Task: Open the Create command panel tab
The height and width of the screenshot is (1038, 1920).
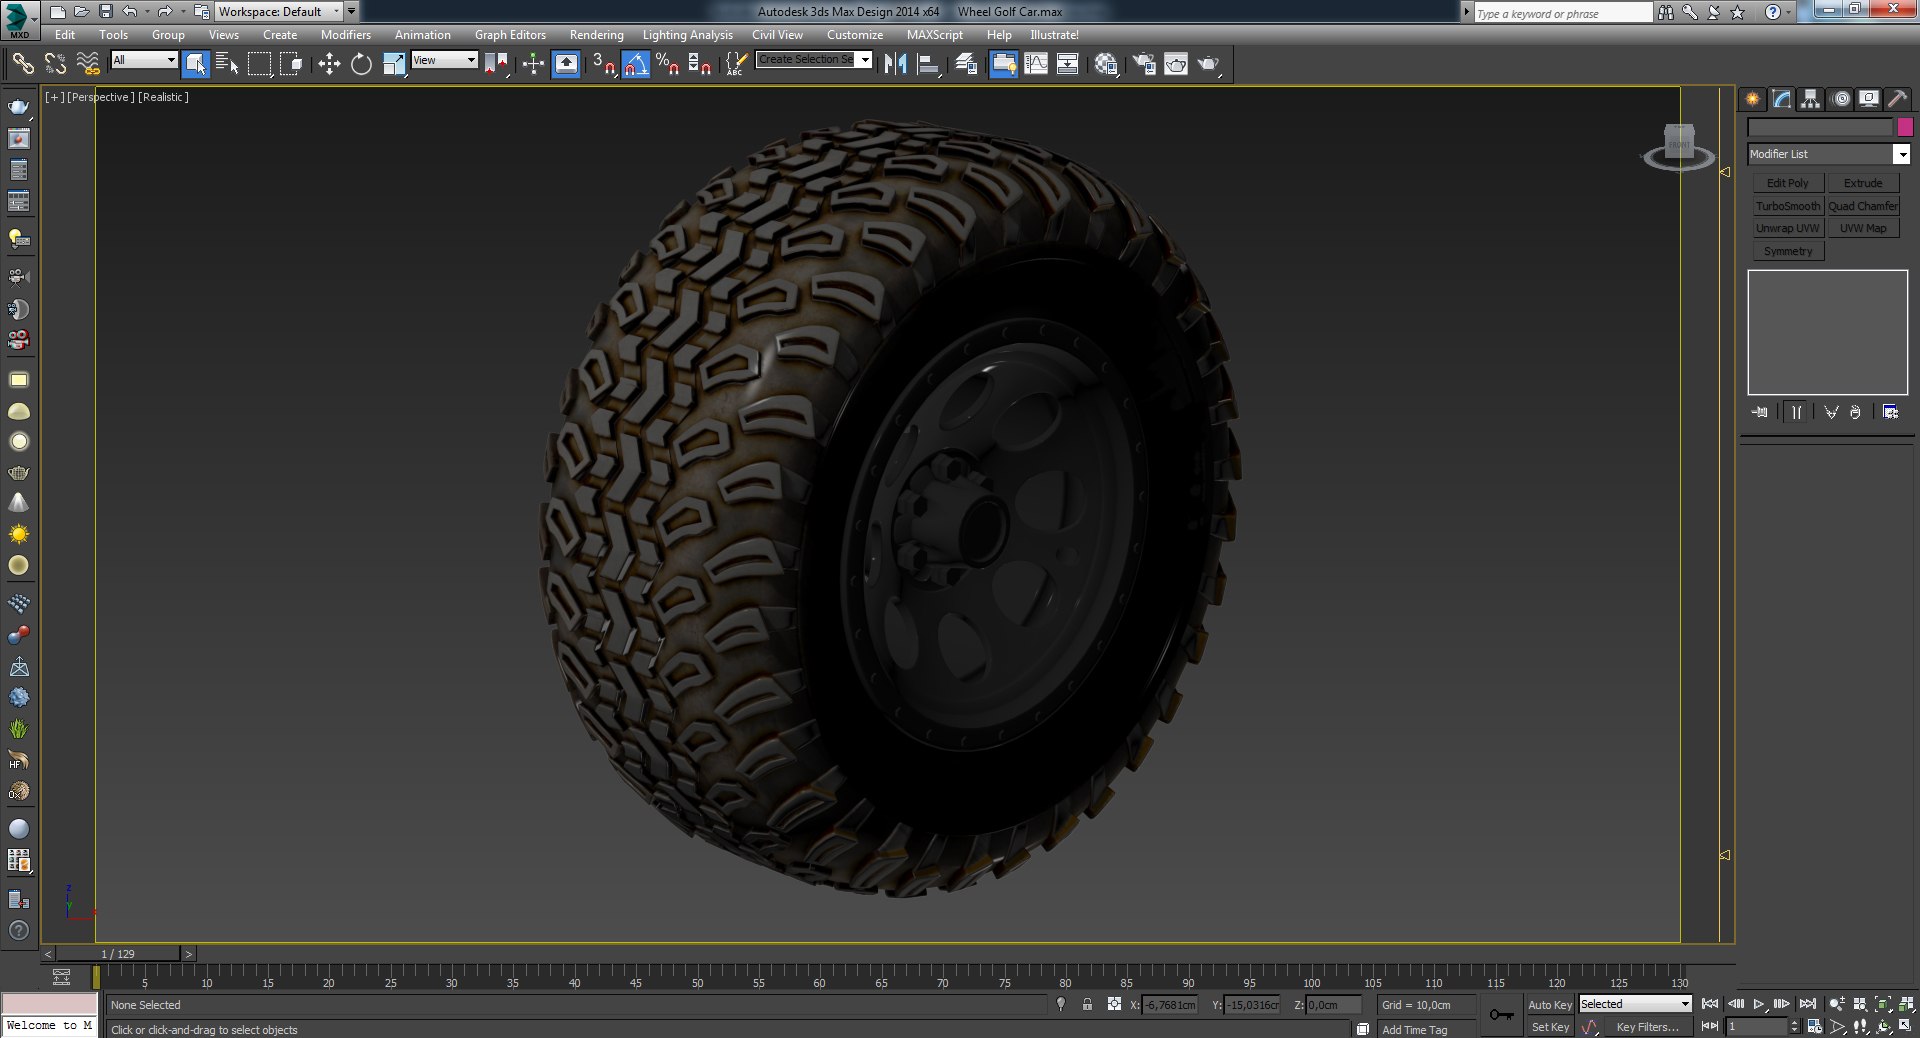Action: click(x=1752, y=99)
